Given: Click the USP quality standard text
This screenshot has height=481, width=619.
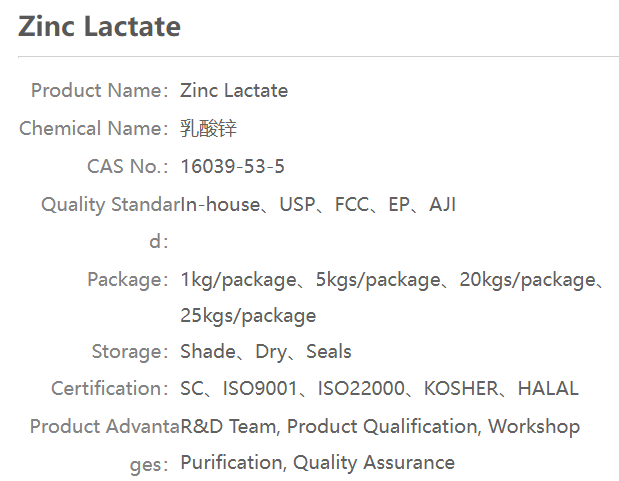Looking at the screenshot, I should pos(297,205).
